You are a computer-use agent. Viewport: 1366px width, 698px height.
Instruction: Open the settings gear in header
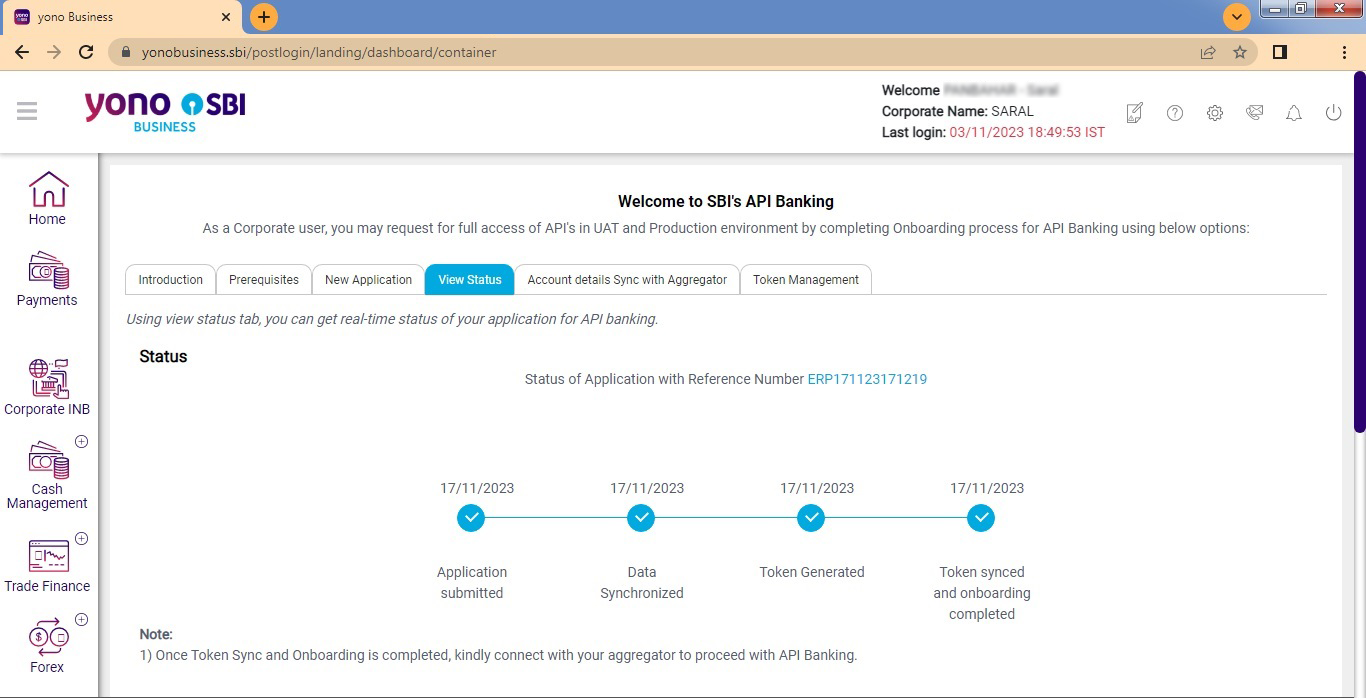[x=1215, y=113]
